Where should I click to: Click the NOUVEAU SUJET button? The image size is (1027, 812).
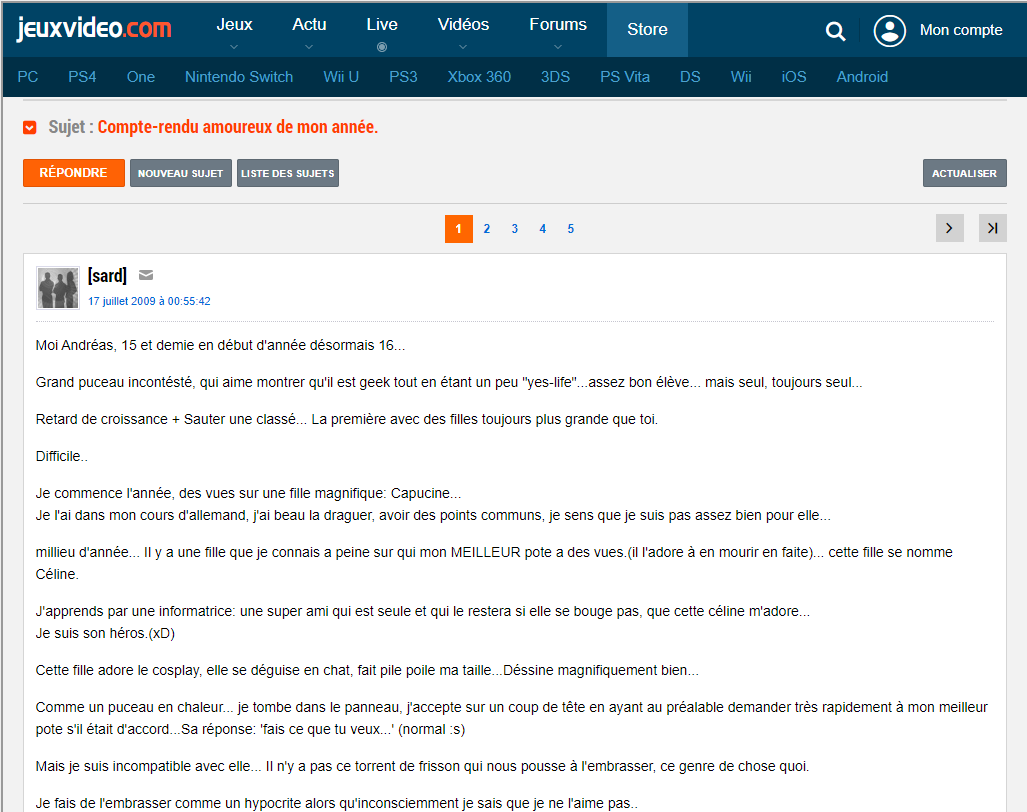click(181, 173)
